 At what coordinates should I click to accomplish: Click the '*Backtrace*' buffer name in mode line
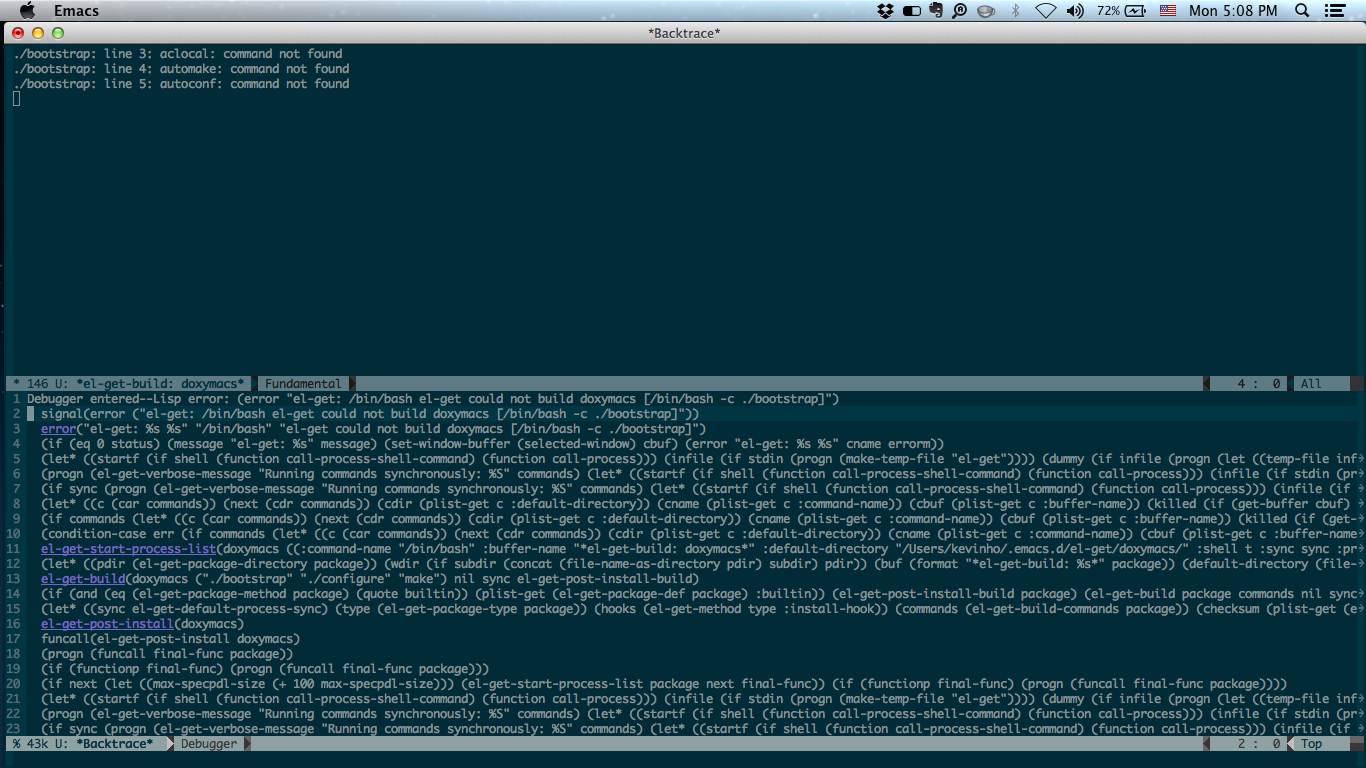(x=115, y=743)
